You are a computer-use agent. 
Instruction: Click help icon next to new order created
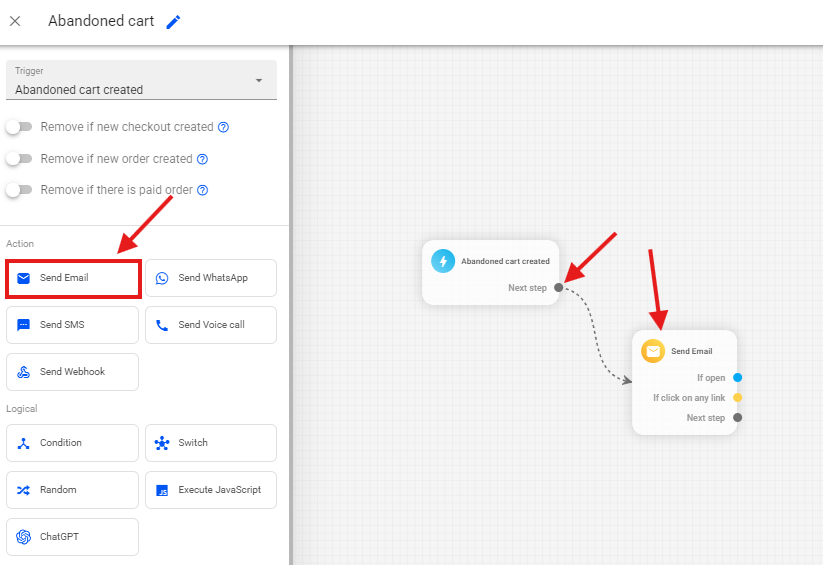pos(202,159)
